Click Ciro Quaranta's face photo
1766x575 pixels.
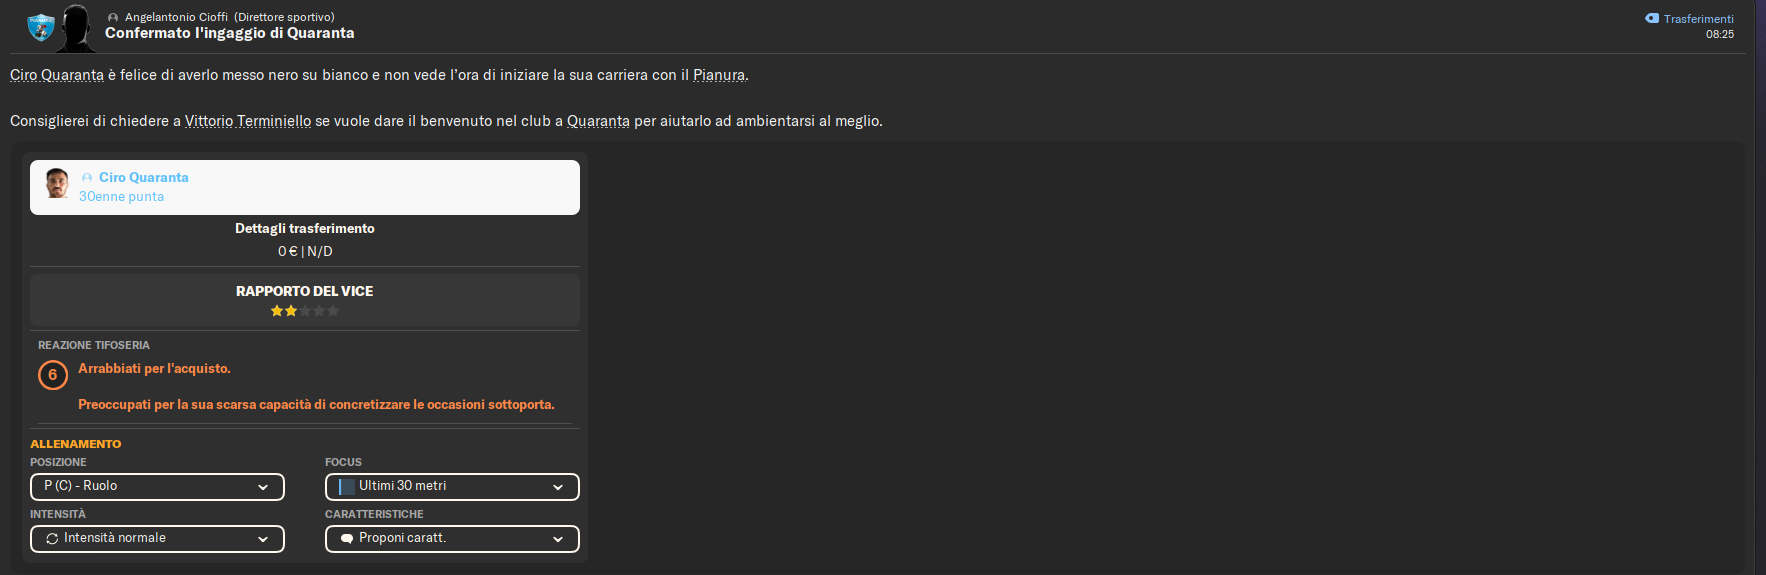tap(58, 183)
